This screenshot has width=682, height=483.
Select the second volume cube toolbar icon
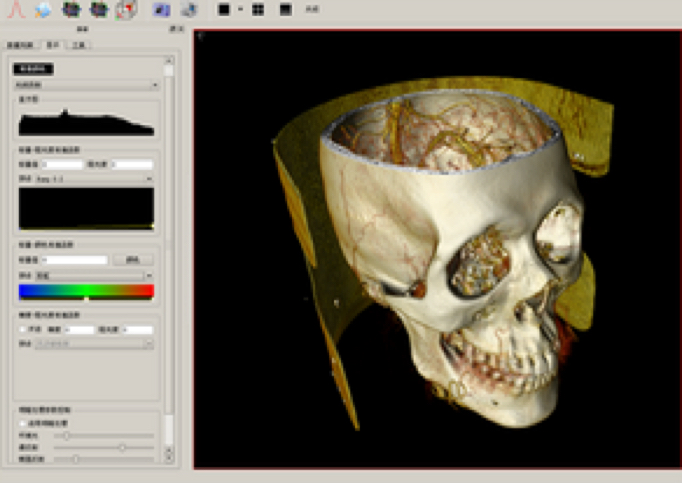98,10
